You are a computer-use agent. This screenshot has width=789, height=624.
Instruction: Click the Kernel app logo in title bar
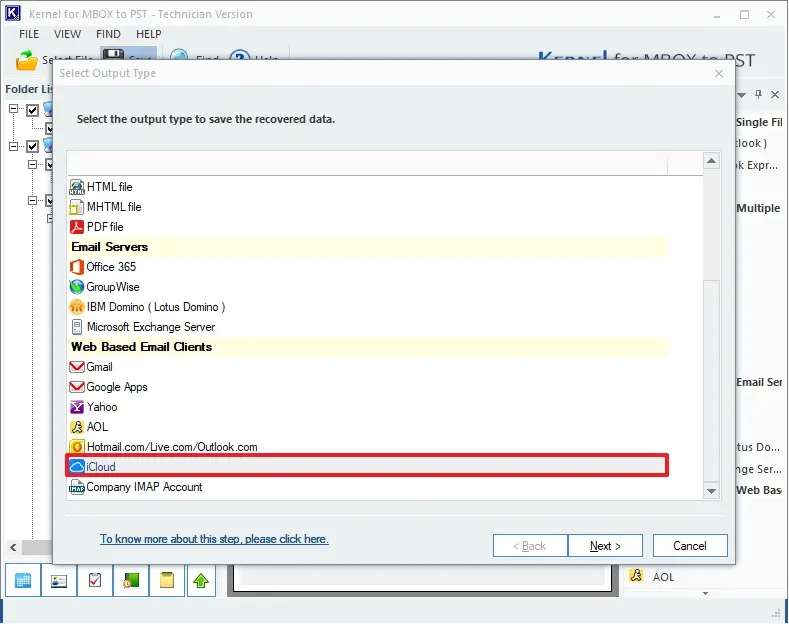coord(13,13)
